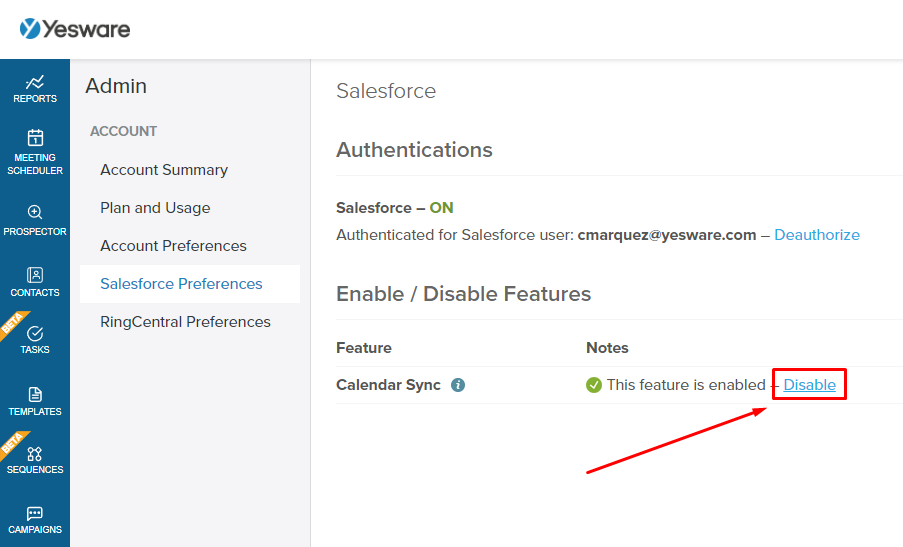
Task: Open RingCentral Preferences page
Action: (x=185, y=322)
